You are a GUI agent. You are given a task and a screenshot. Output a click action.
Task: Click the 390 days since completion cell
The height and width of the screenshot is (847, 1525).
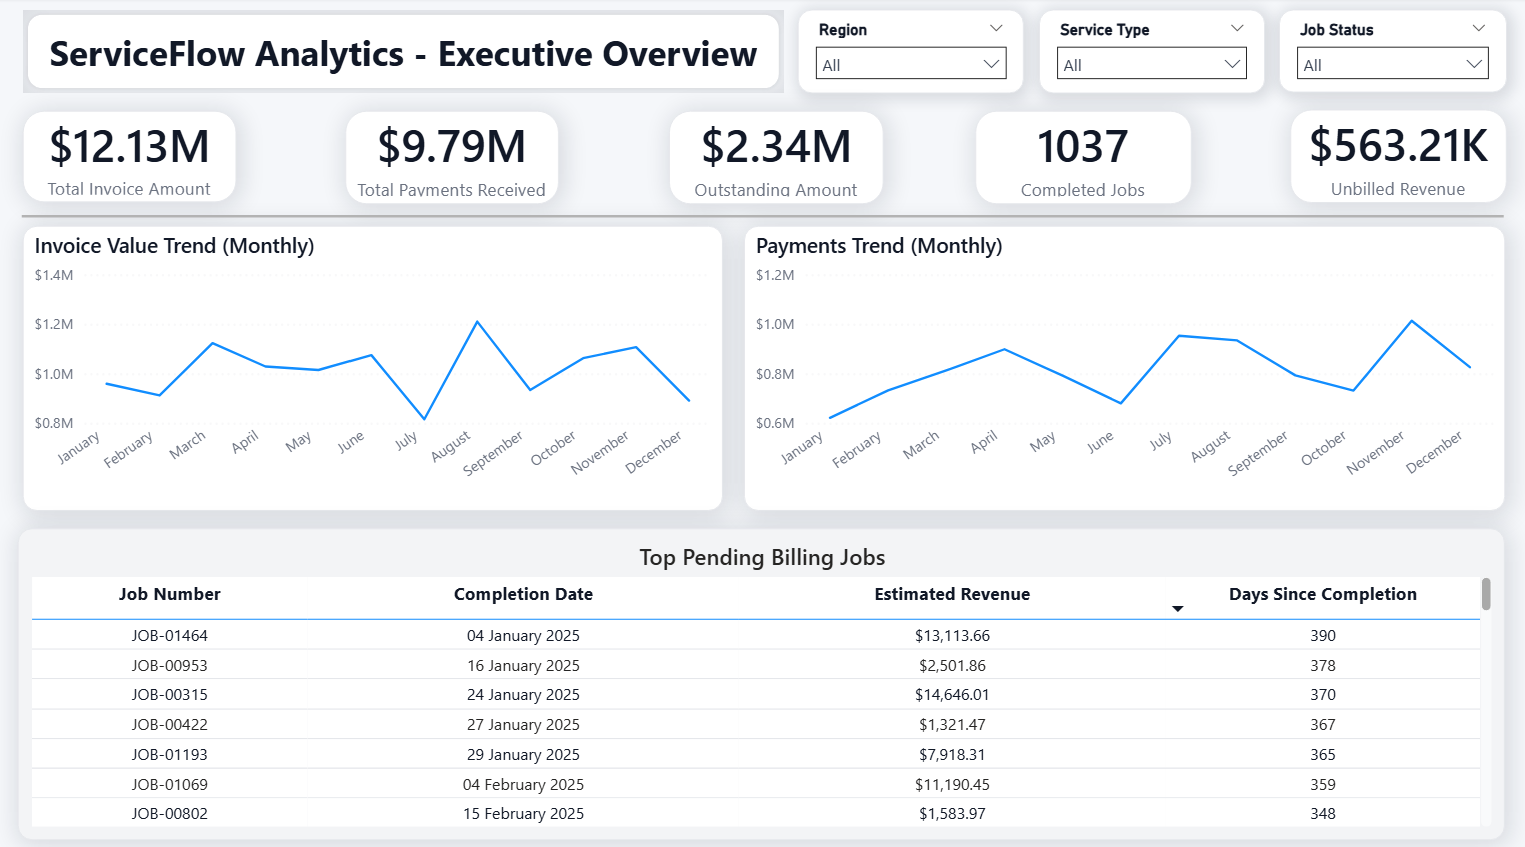pos(1323,635)
